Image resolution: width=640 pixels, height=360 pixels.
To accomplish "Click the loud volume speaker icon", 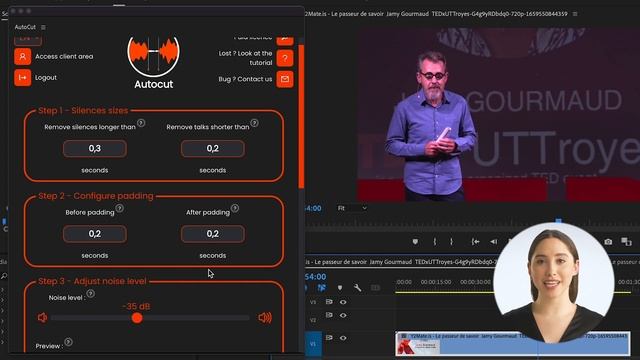I will tap(265, 318).
